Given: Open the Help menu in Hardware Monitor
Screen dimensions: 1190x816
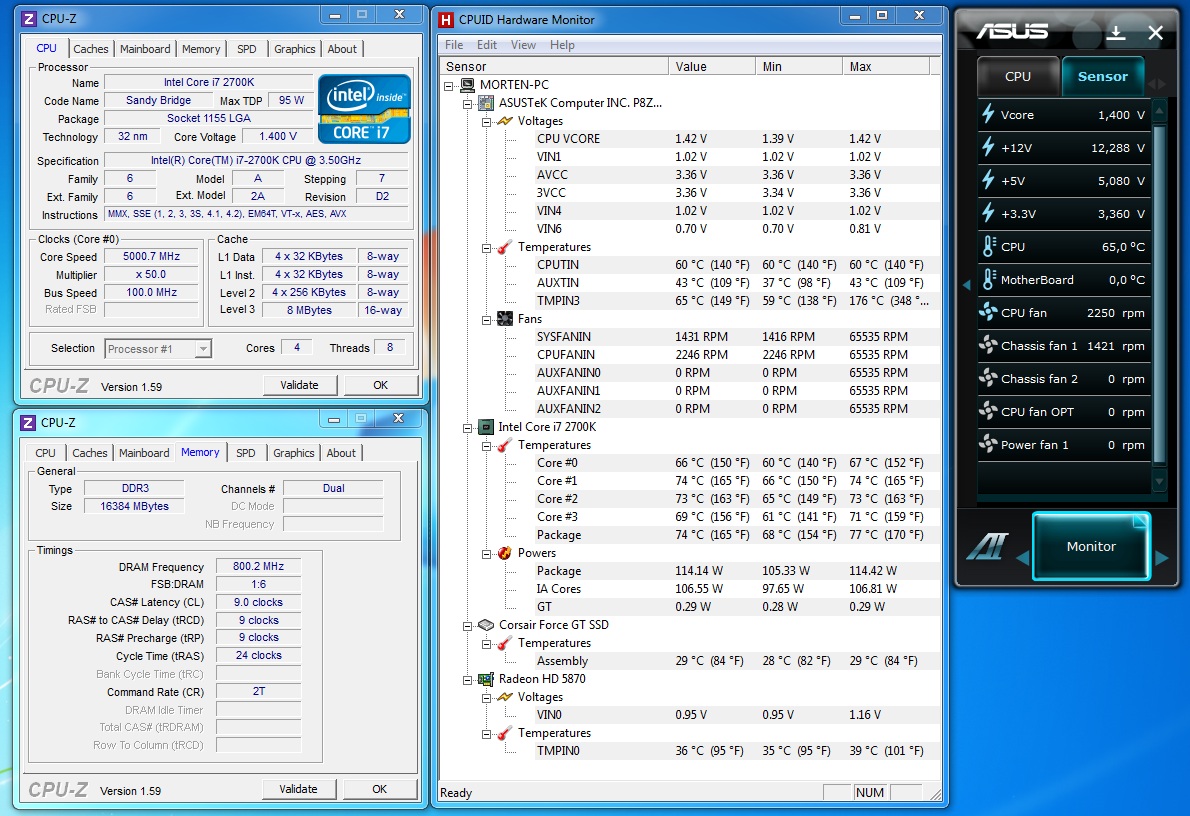Looking at the screenshot, I should (x=562, y=45).
